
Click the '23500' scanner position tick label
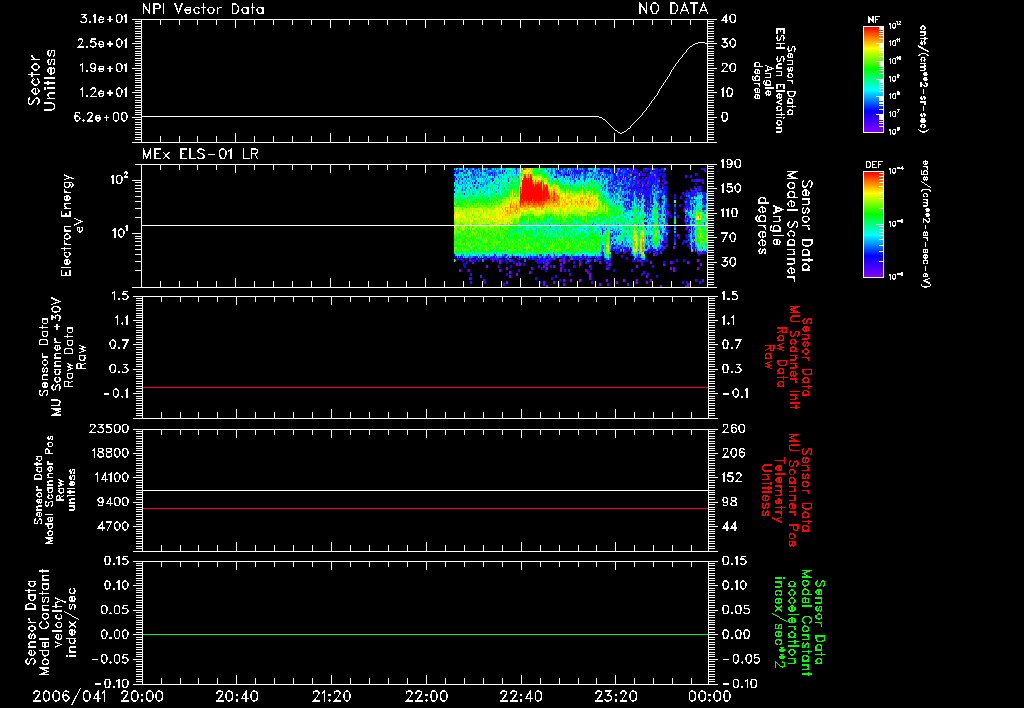[108, 428]
